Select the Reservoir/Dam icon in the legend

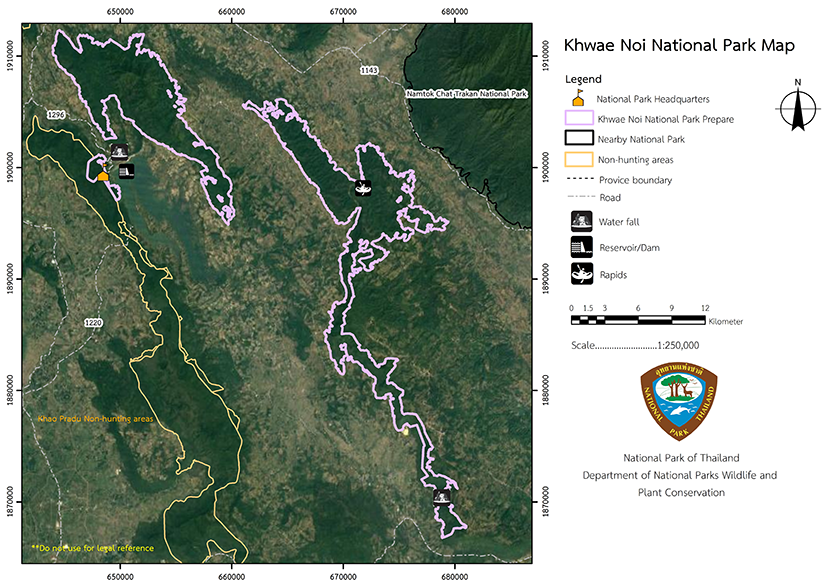(579, 248)
